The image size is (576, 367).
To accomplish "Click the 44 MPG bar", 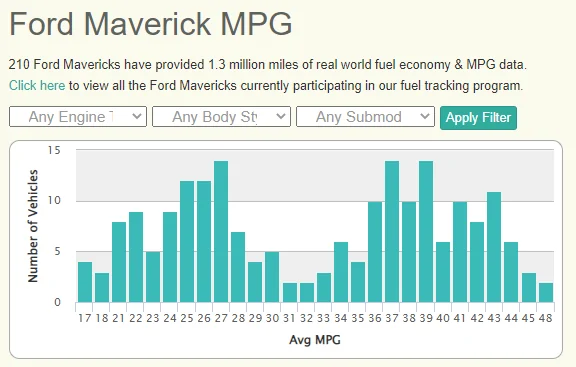I will click(x=511, y=272).
